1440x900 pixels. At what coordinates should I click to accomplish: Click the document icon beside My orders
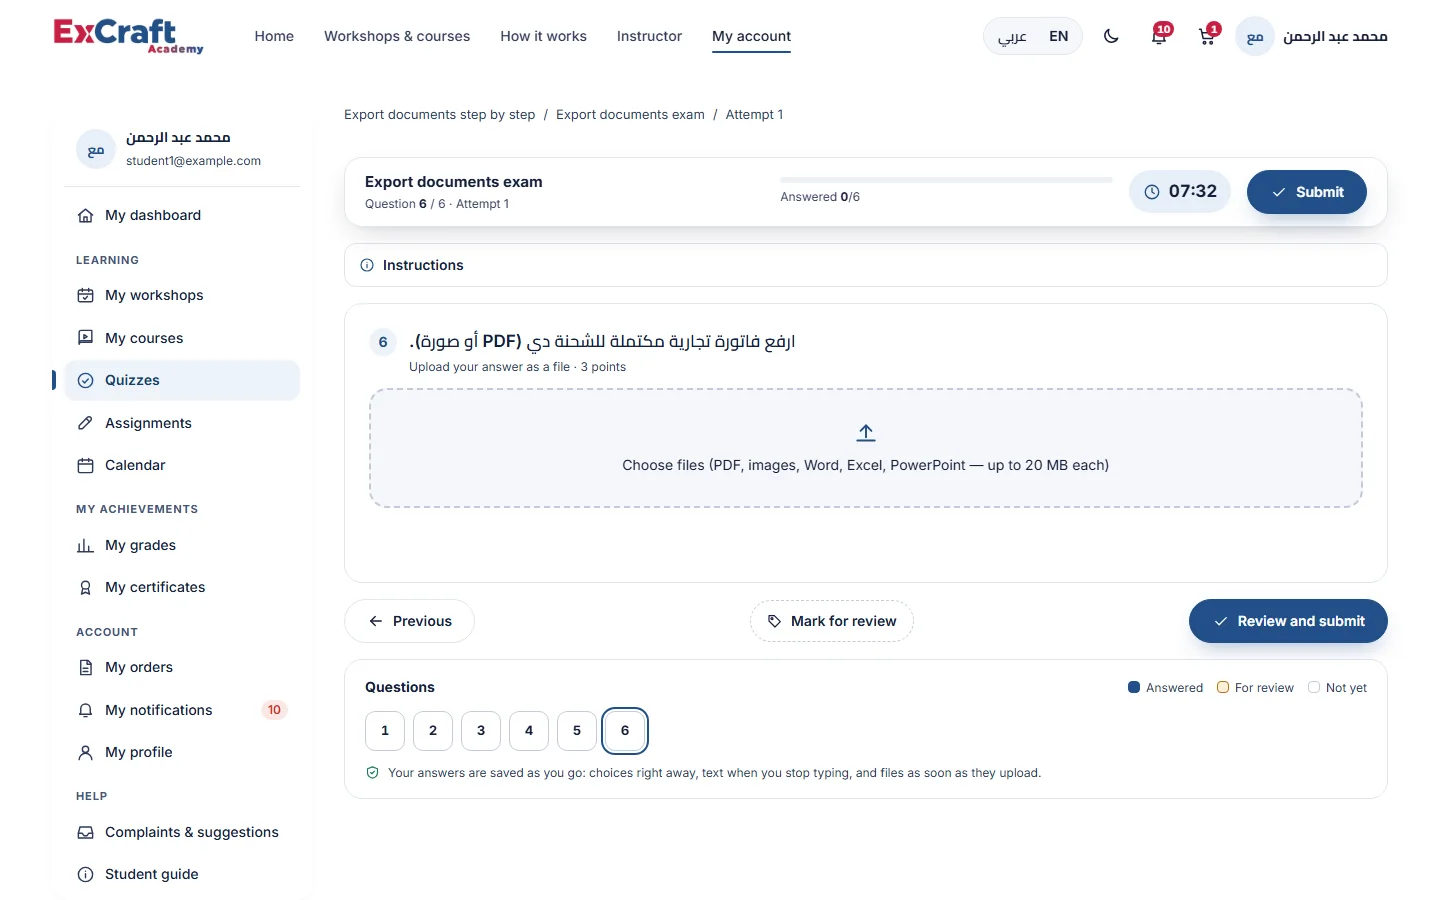[x=86, y=667]
